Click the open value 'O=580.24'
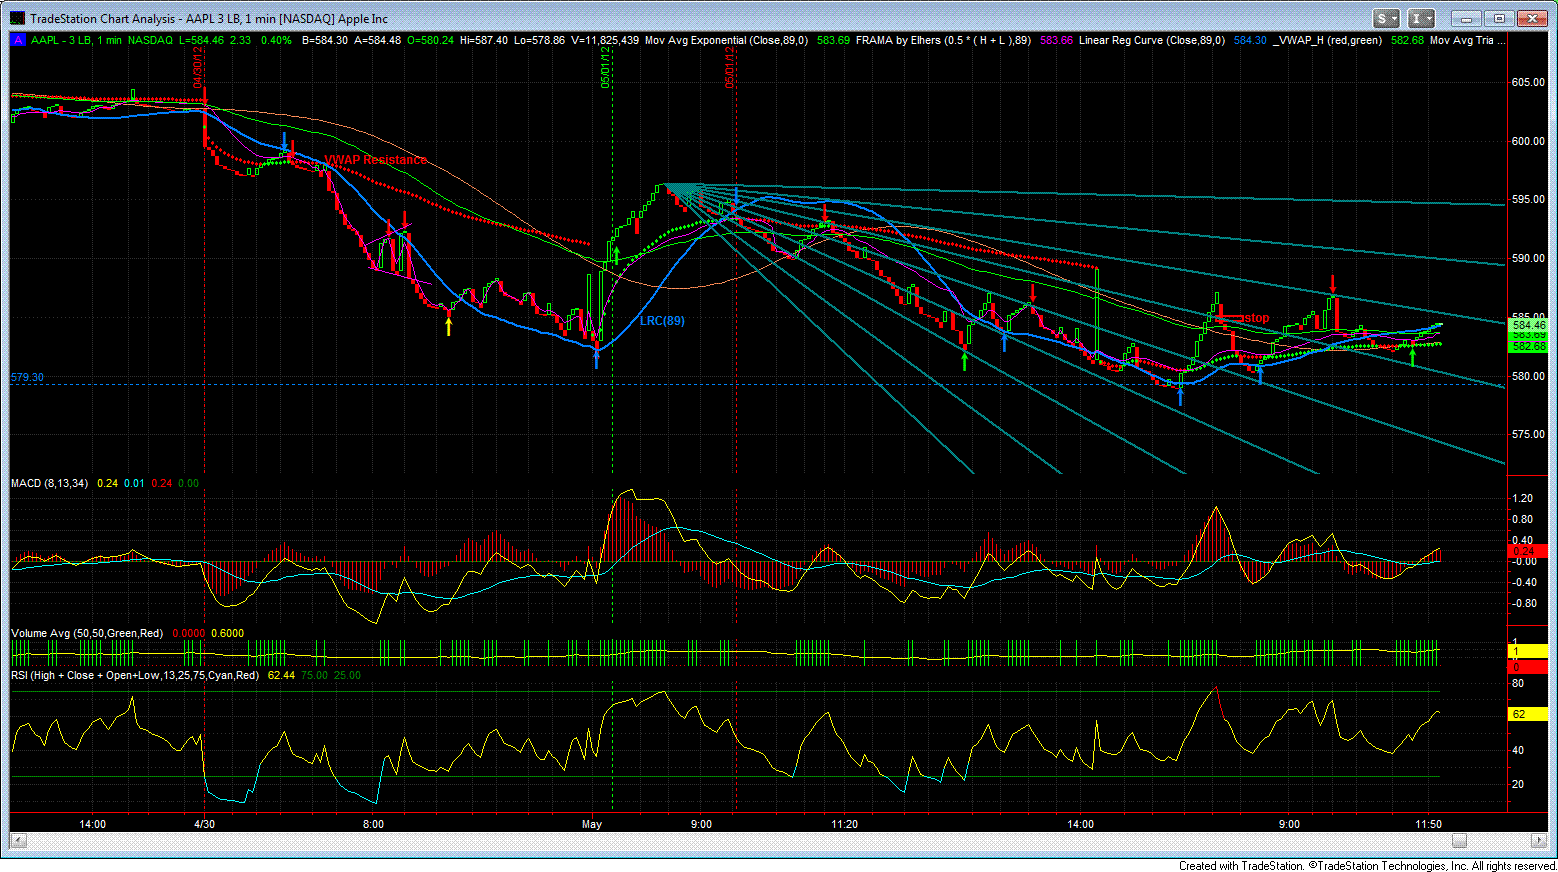 [x=431, y=41]
